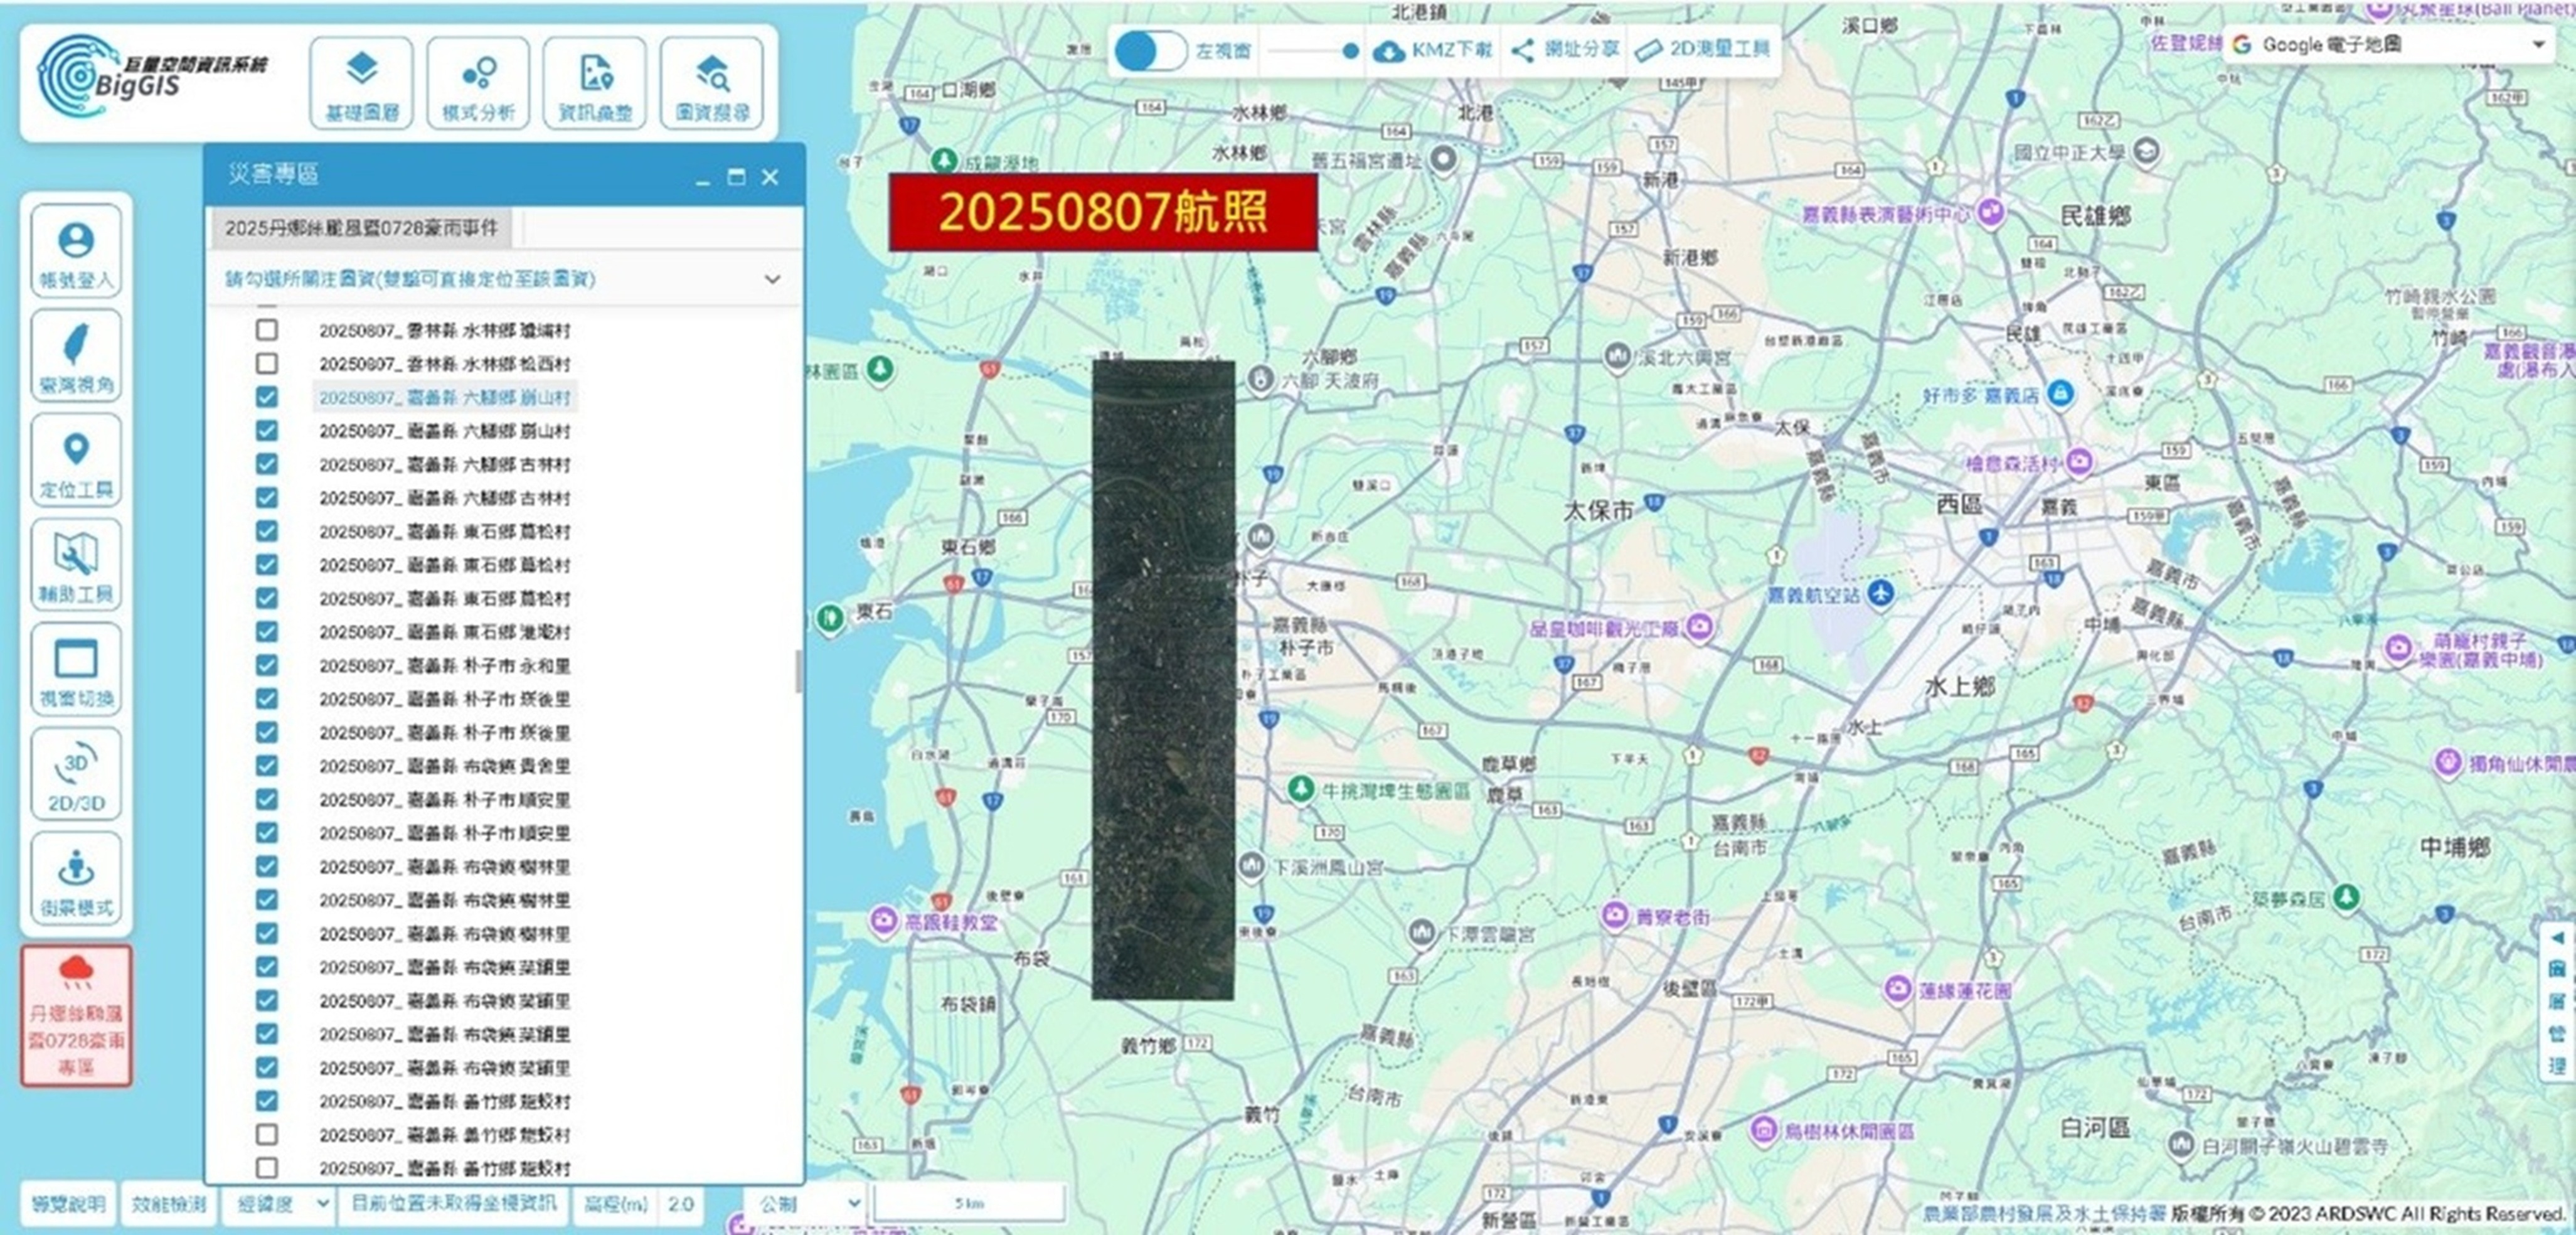Click the 高程(m) elevation input field
The width and height of the screenshot is (2576, 1235).
click(680, 1204)
